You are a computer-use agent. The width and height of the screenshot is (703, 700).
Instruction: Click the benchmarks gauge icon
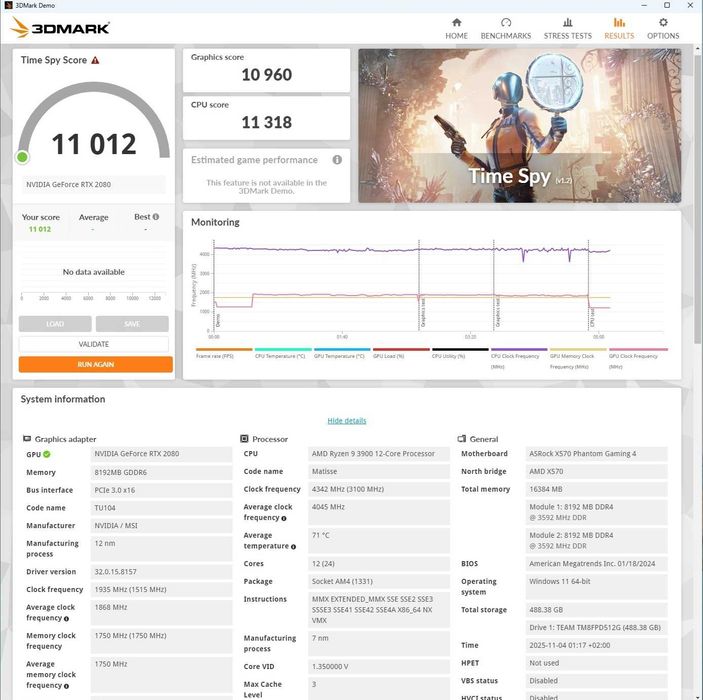coord(506,22)
